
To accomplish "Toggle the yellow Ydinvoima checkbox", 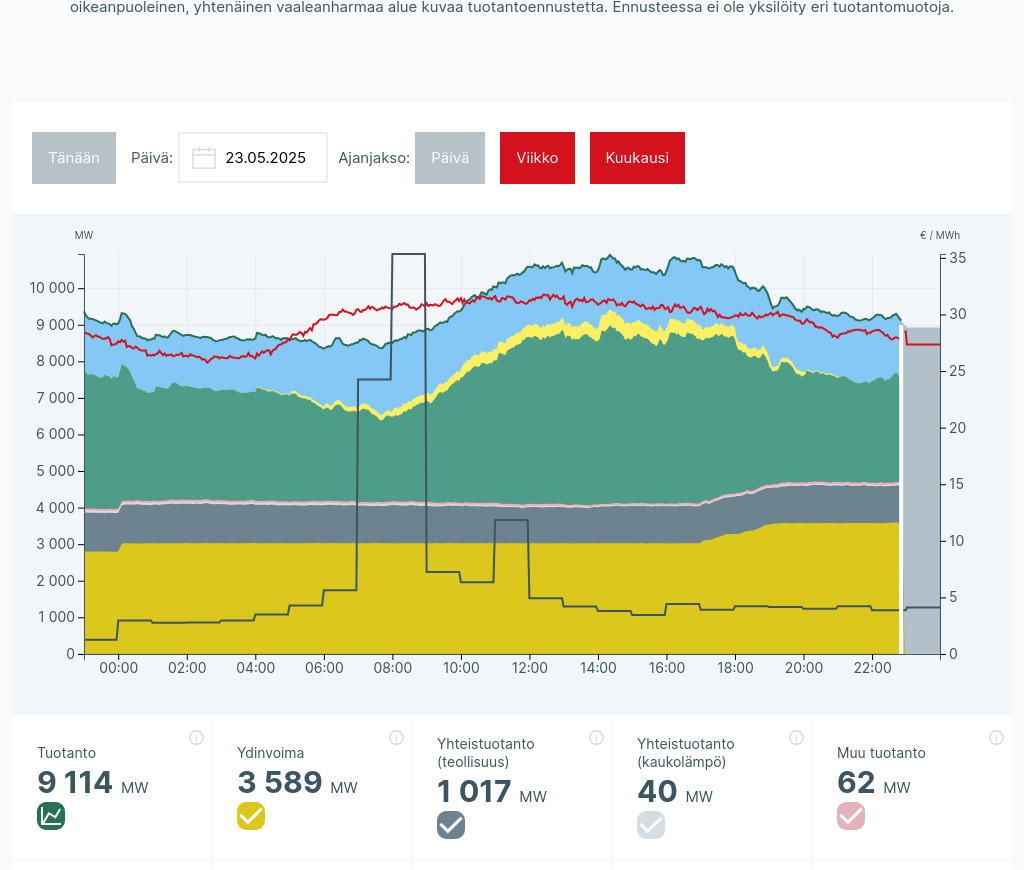I will [251, 816].
